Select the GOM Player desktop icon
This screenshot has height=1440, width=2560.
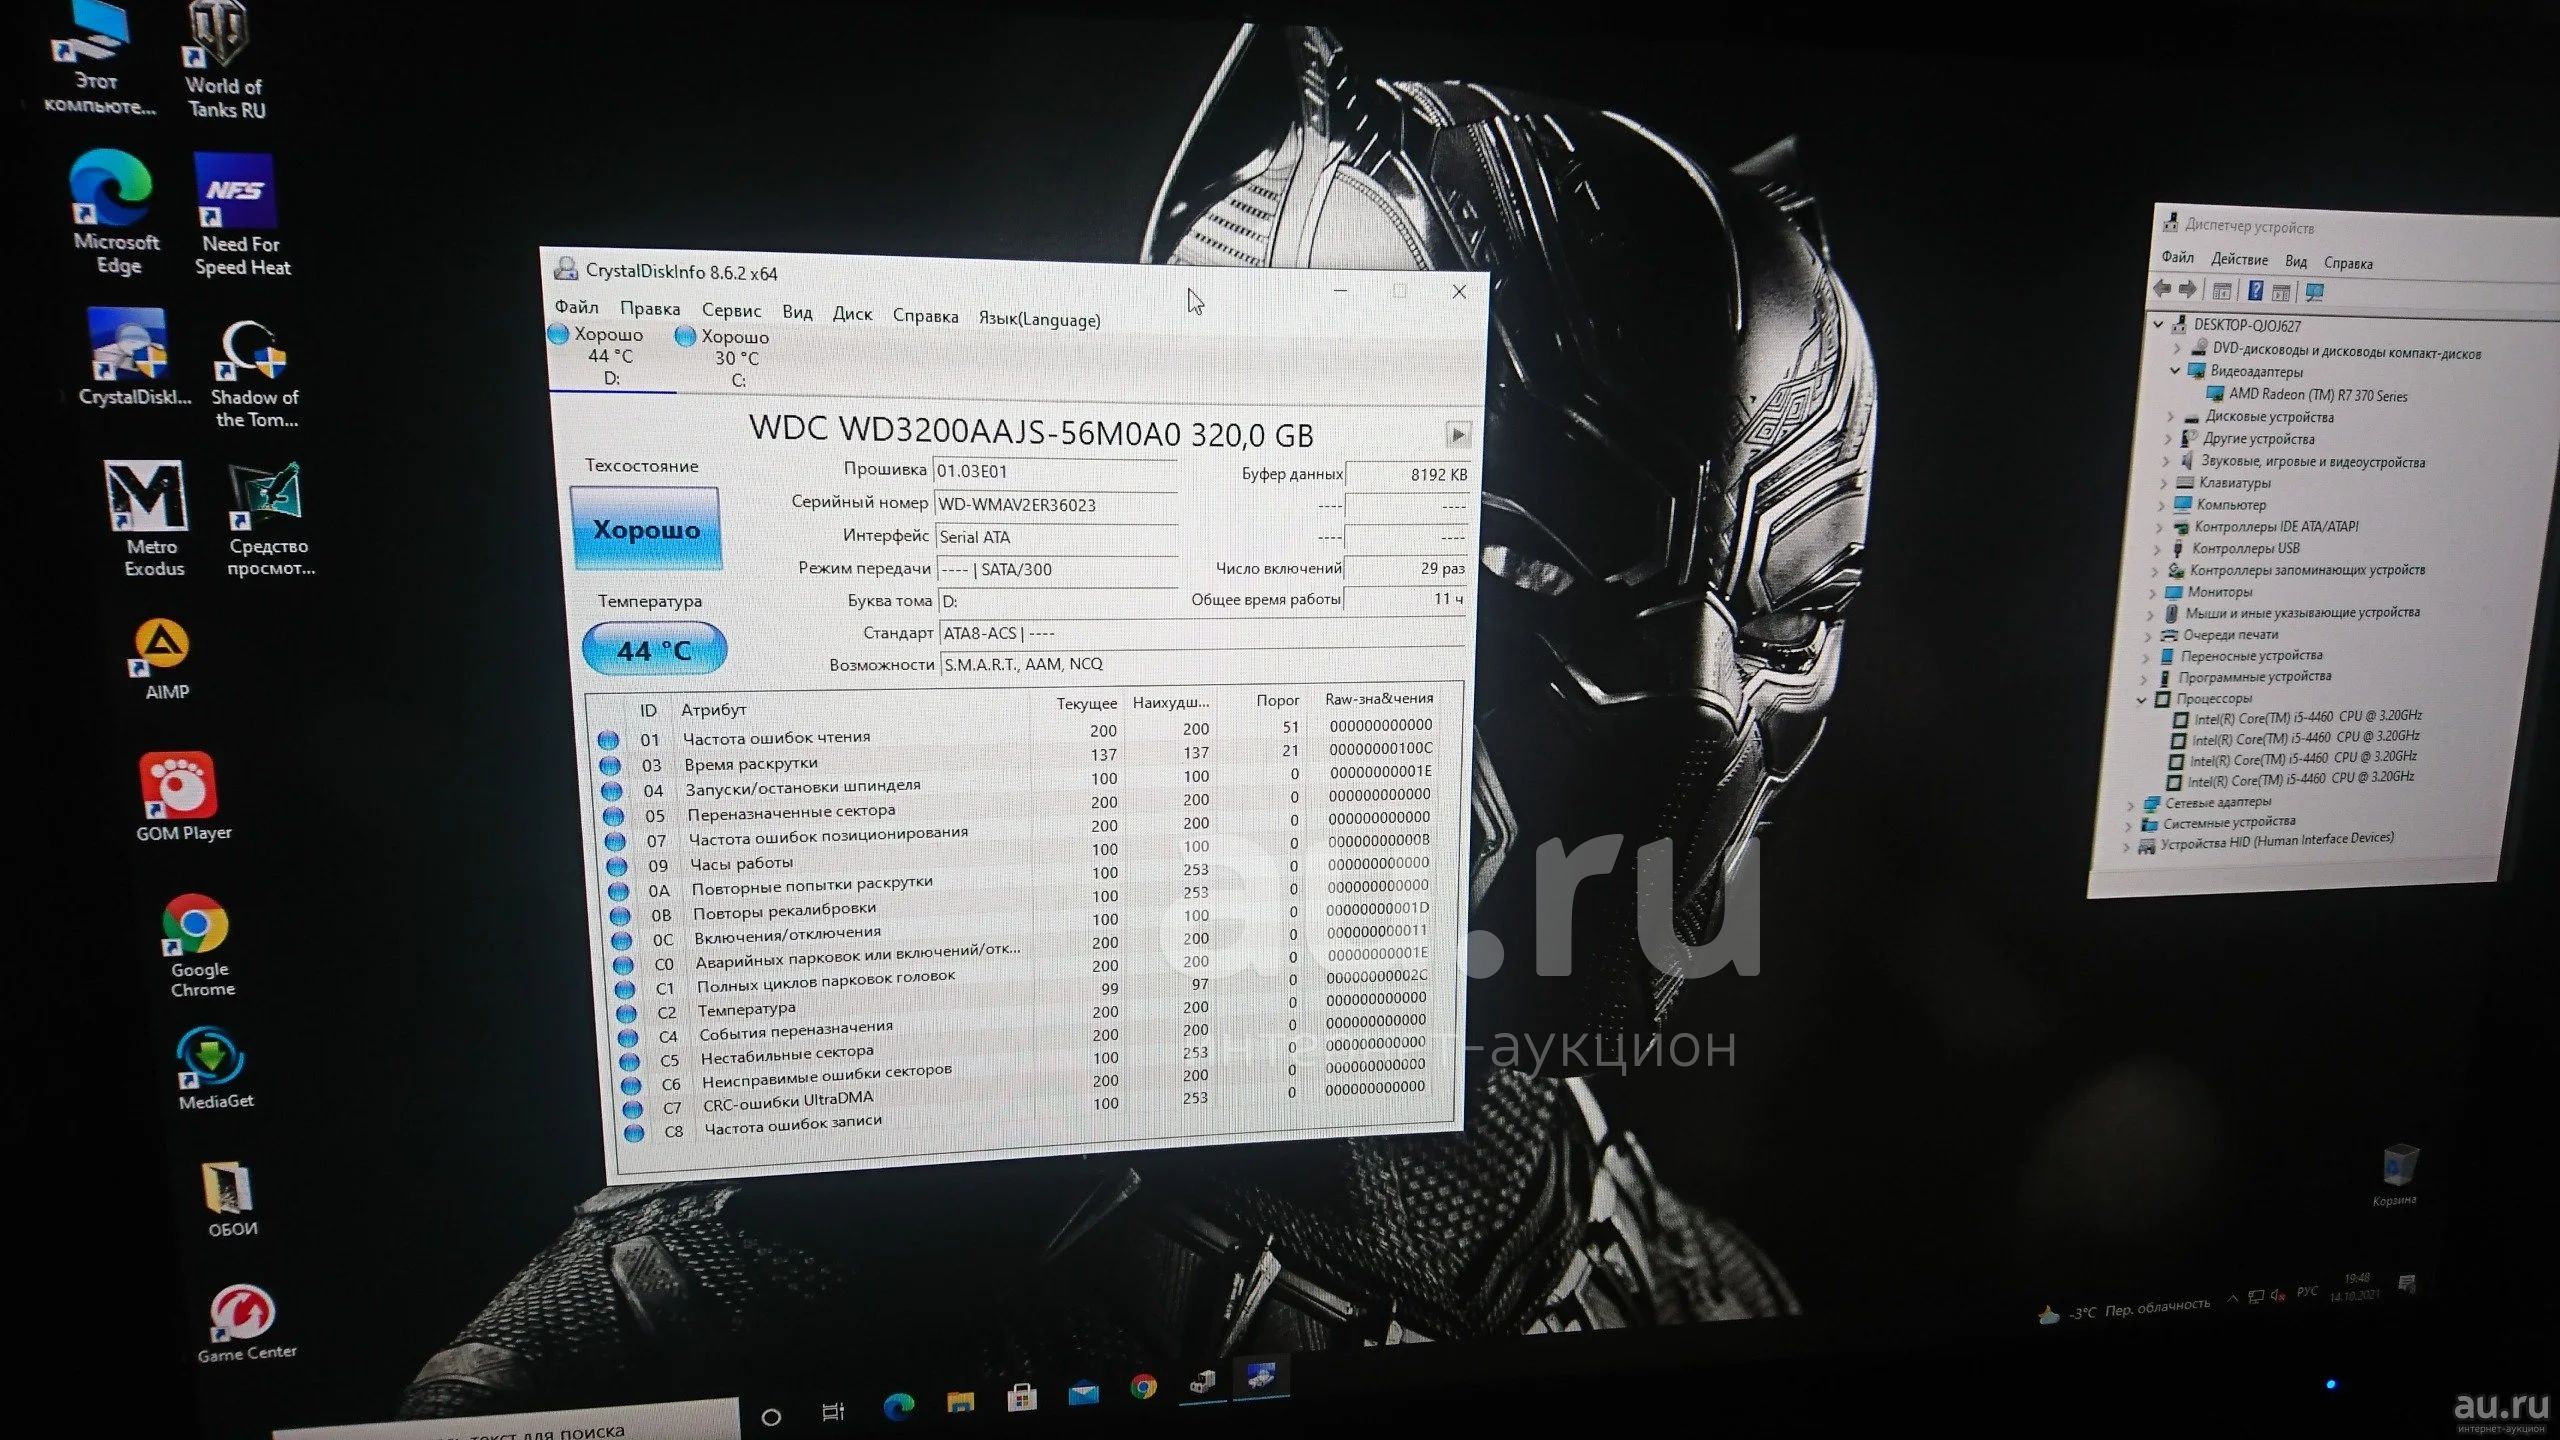[182, 797]
